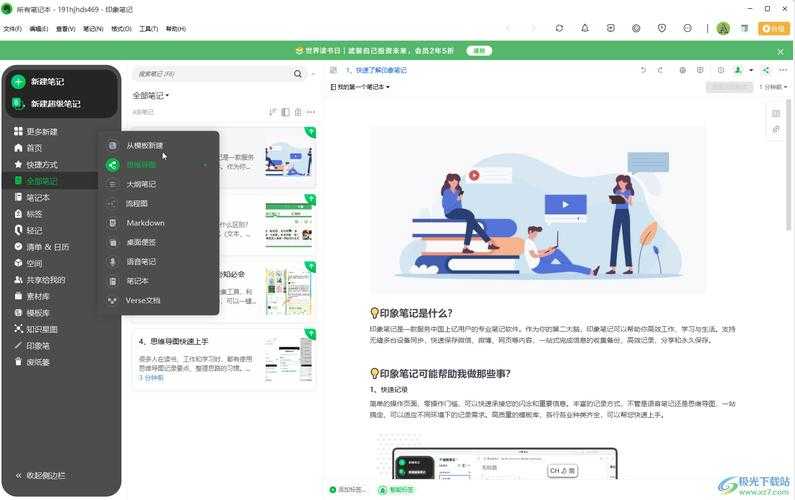
Task: Click the user avatar in top toolbar
Action: [723, 28]
